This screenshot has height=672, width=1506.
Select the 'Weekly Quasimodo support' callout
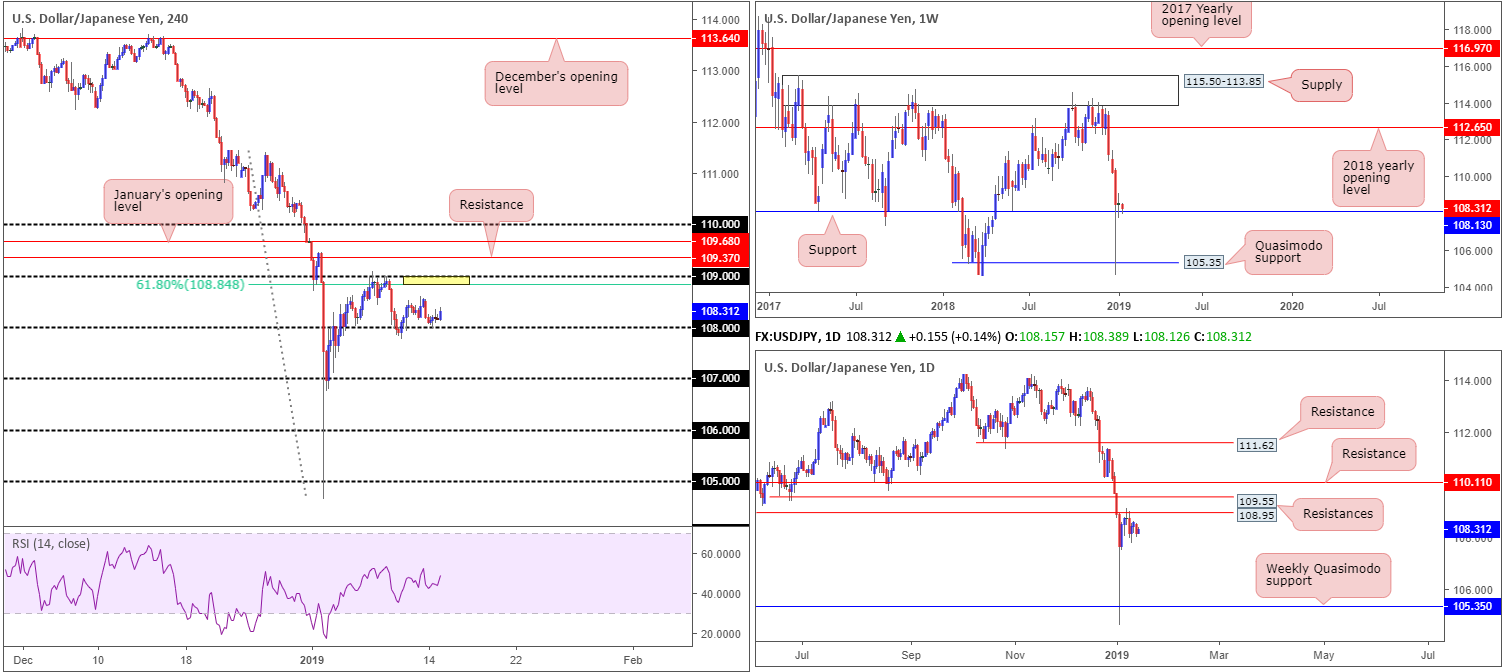tap(1322, 575)
